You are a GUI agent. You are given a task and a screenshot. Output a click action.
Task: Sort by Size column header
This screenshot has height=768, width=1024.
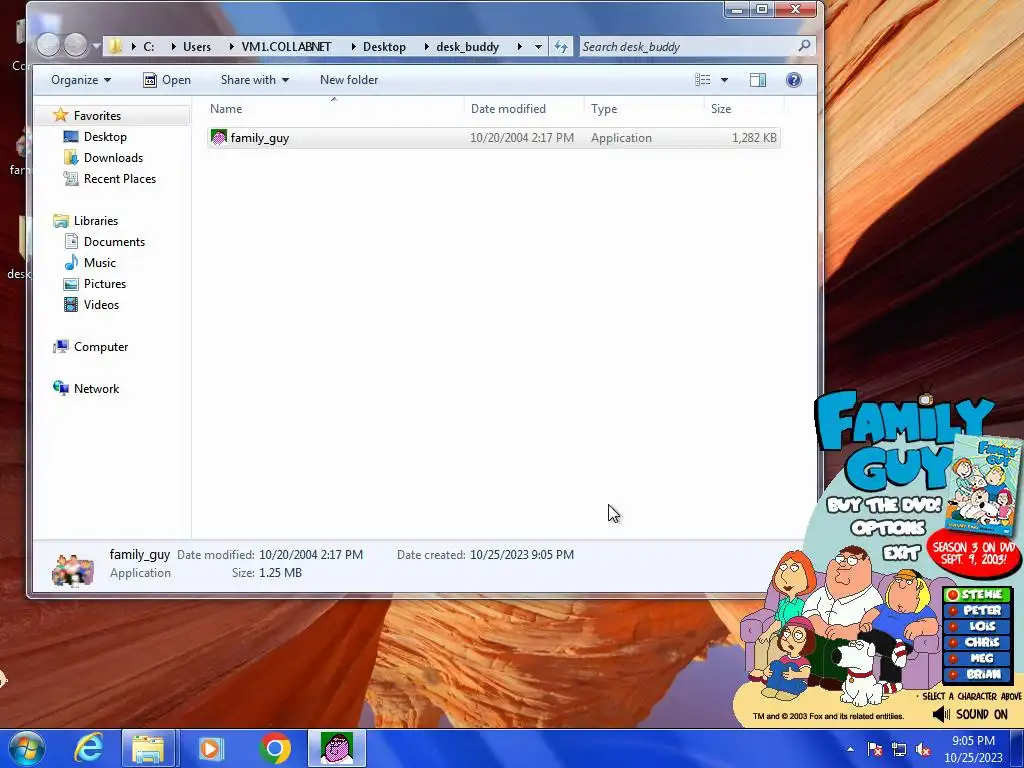(x=744, y=108)
